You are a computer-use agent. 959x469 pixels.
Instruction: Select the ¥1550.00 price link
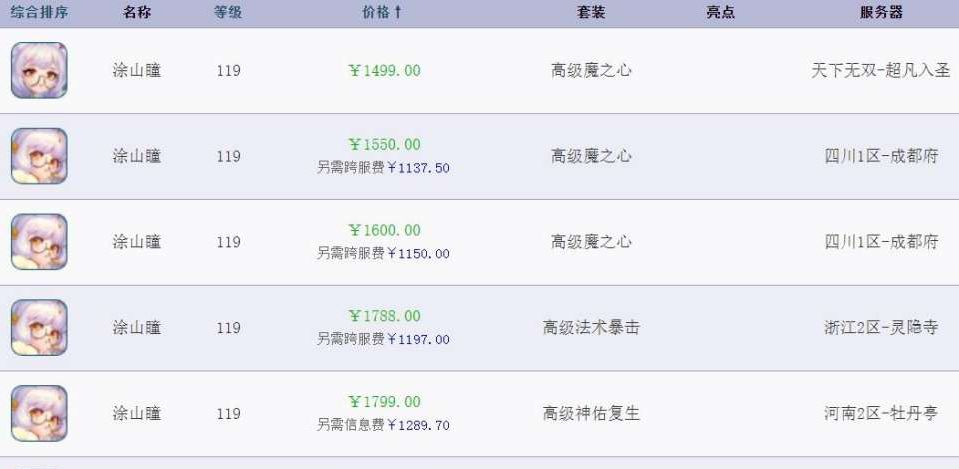coord(385,144)
